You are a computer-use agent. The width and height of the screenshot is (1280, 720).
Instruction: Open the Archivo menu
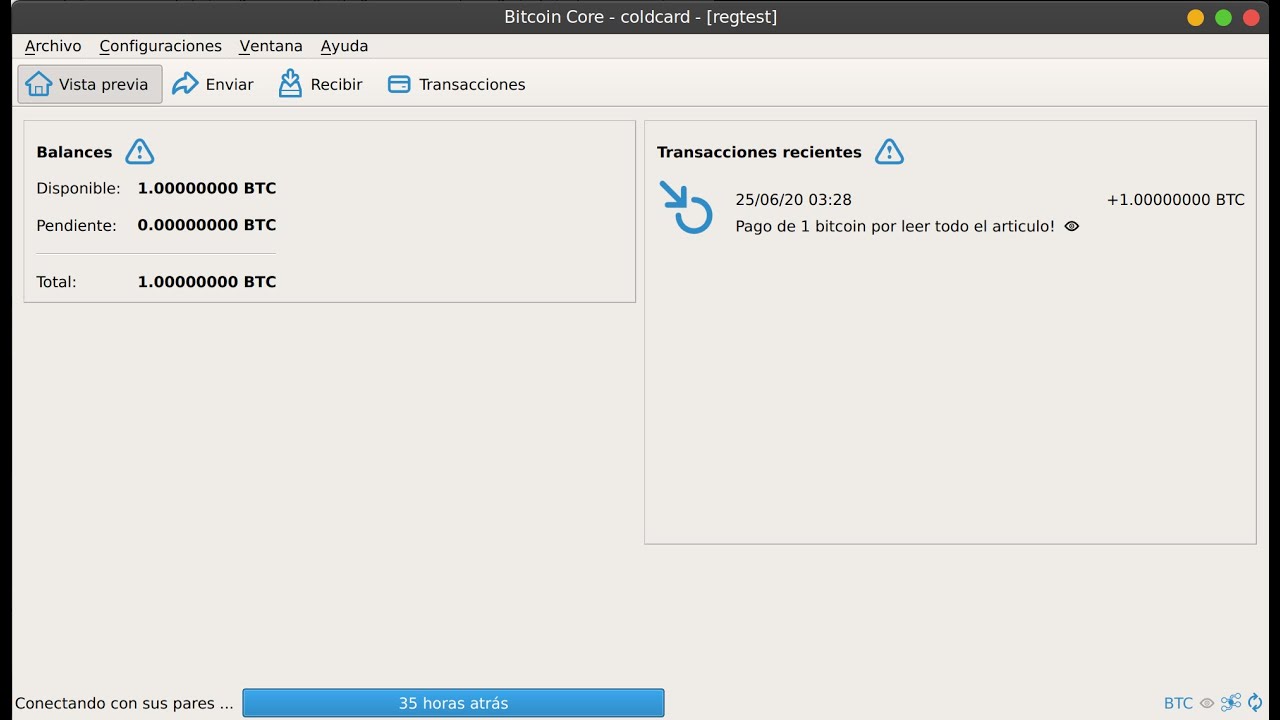point(53,46)
